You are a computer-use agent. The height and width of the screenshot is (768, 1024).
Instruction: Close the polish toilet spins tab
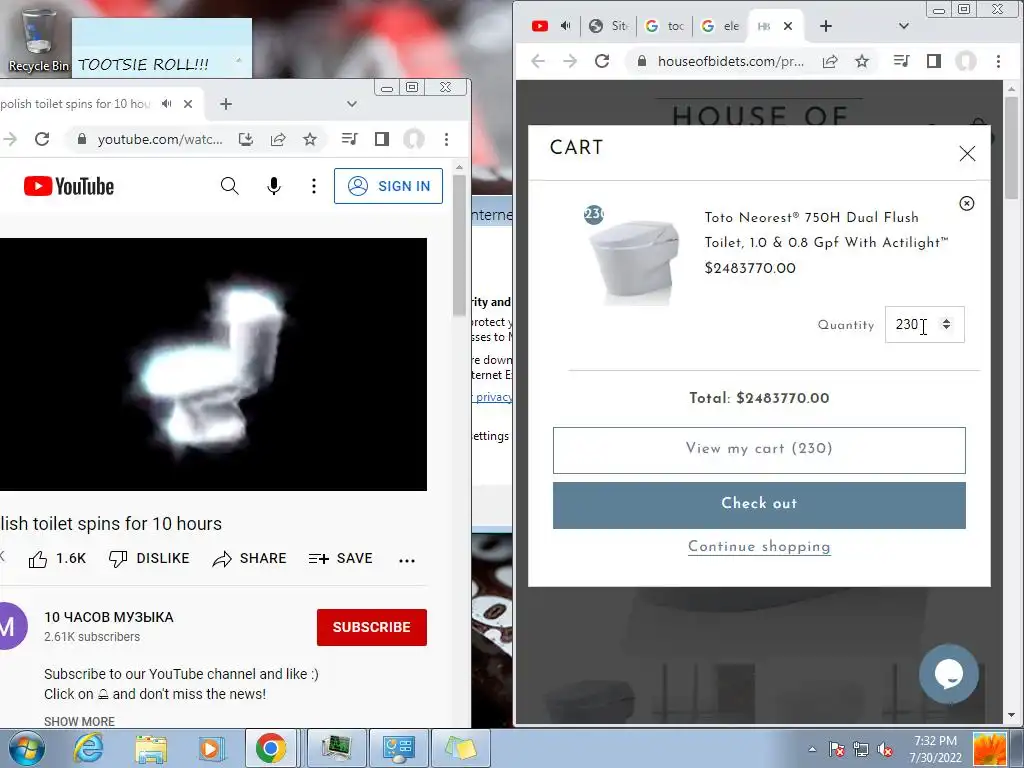click(x=188, y=104)
